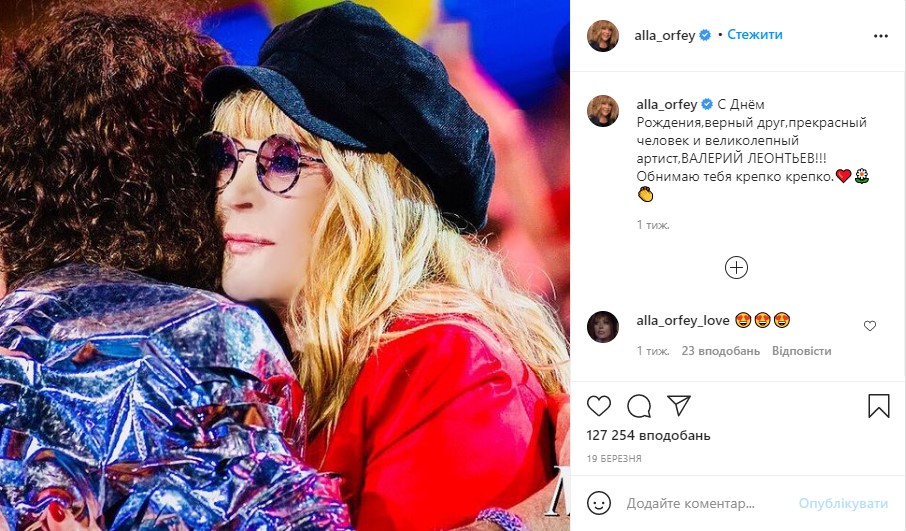Like the post with the heart icon
This screenshot has width=906, height=531.
[x=599, y=405]
